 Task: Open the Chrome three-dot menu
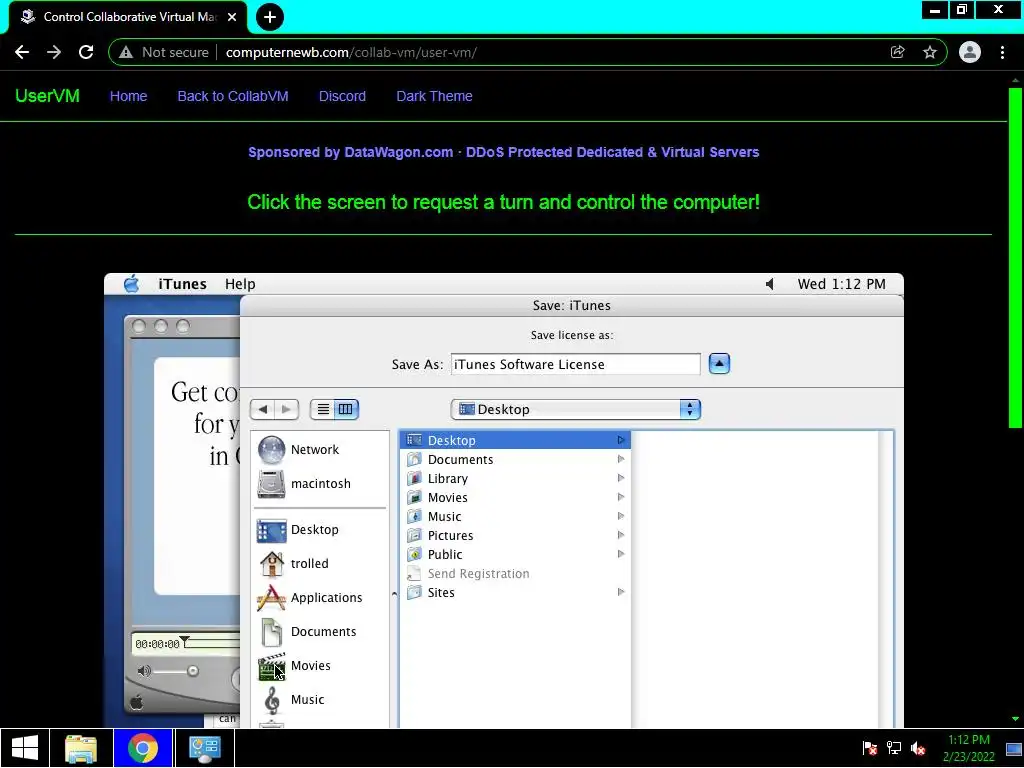click(x=1002, y=52)
